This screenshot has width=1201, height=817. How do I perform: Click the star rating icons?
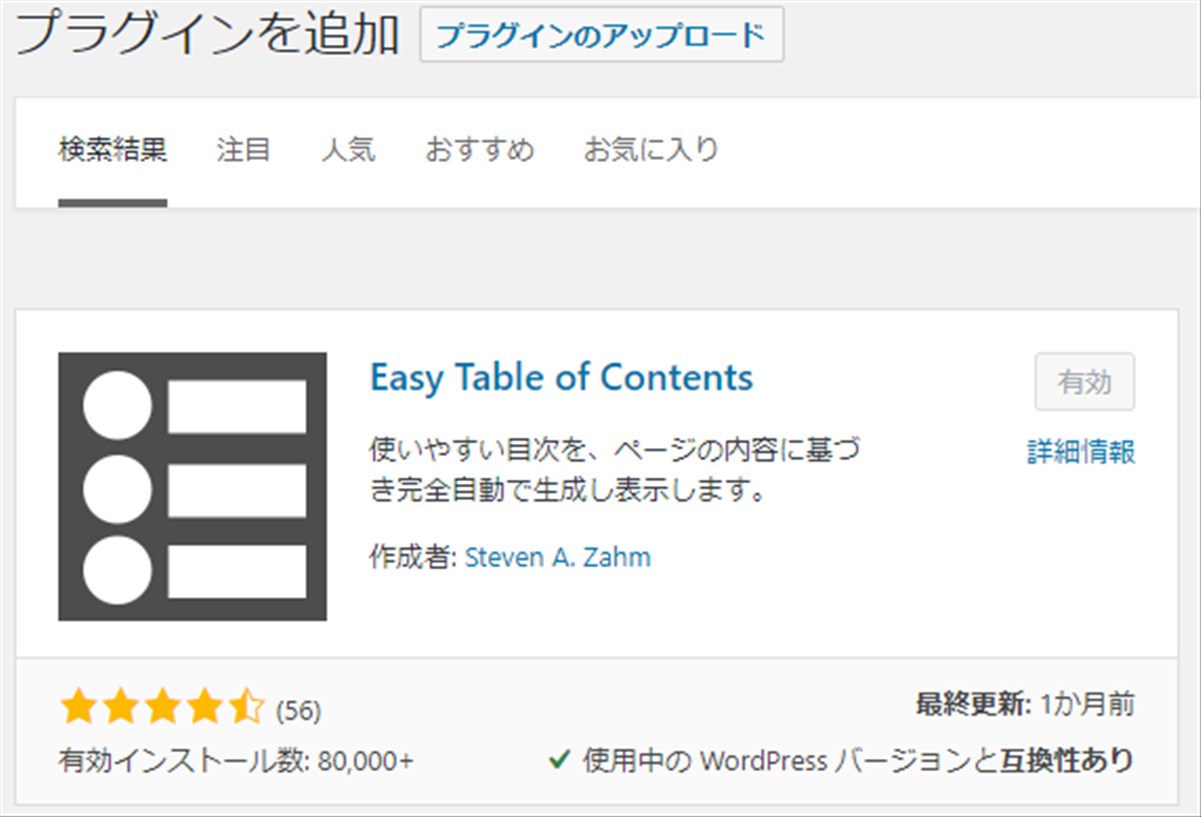click(x=161, y=708)
